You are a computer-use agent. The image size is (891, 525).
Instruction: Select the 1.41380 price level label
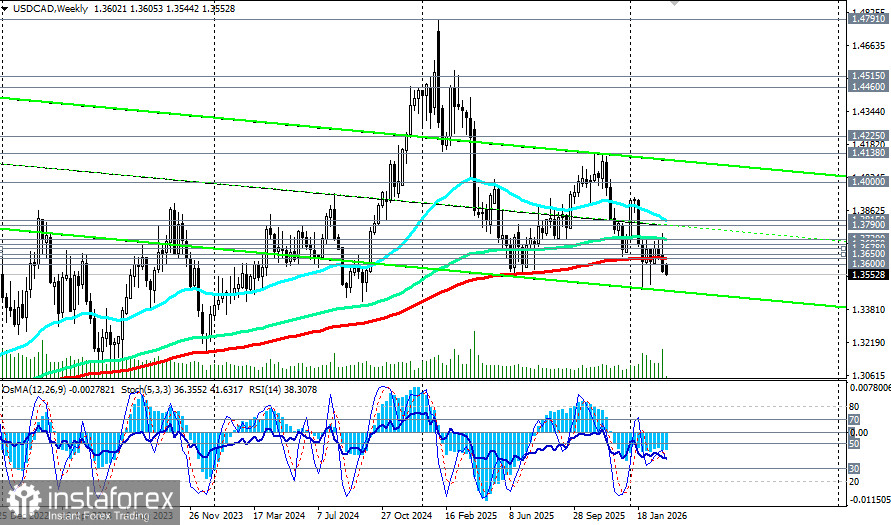coord(868,153)
